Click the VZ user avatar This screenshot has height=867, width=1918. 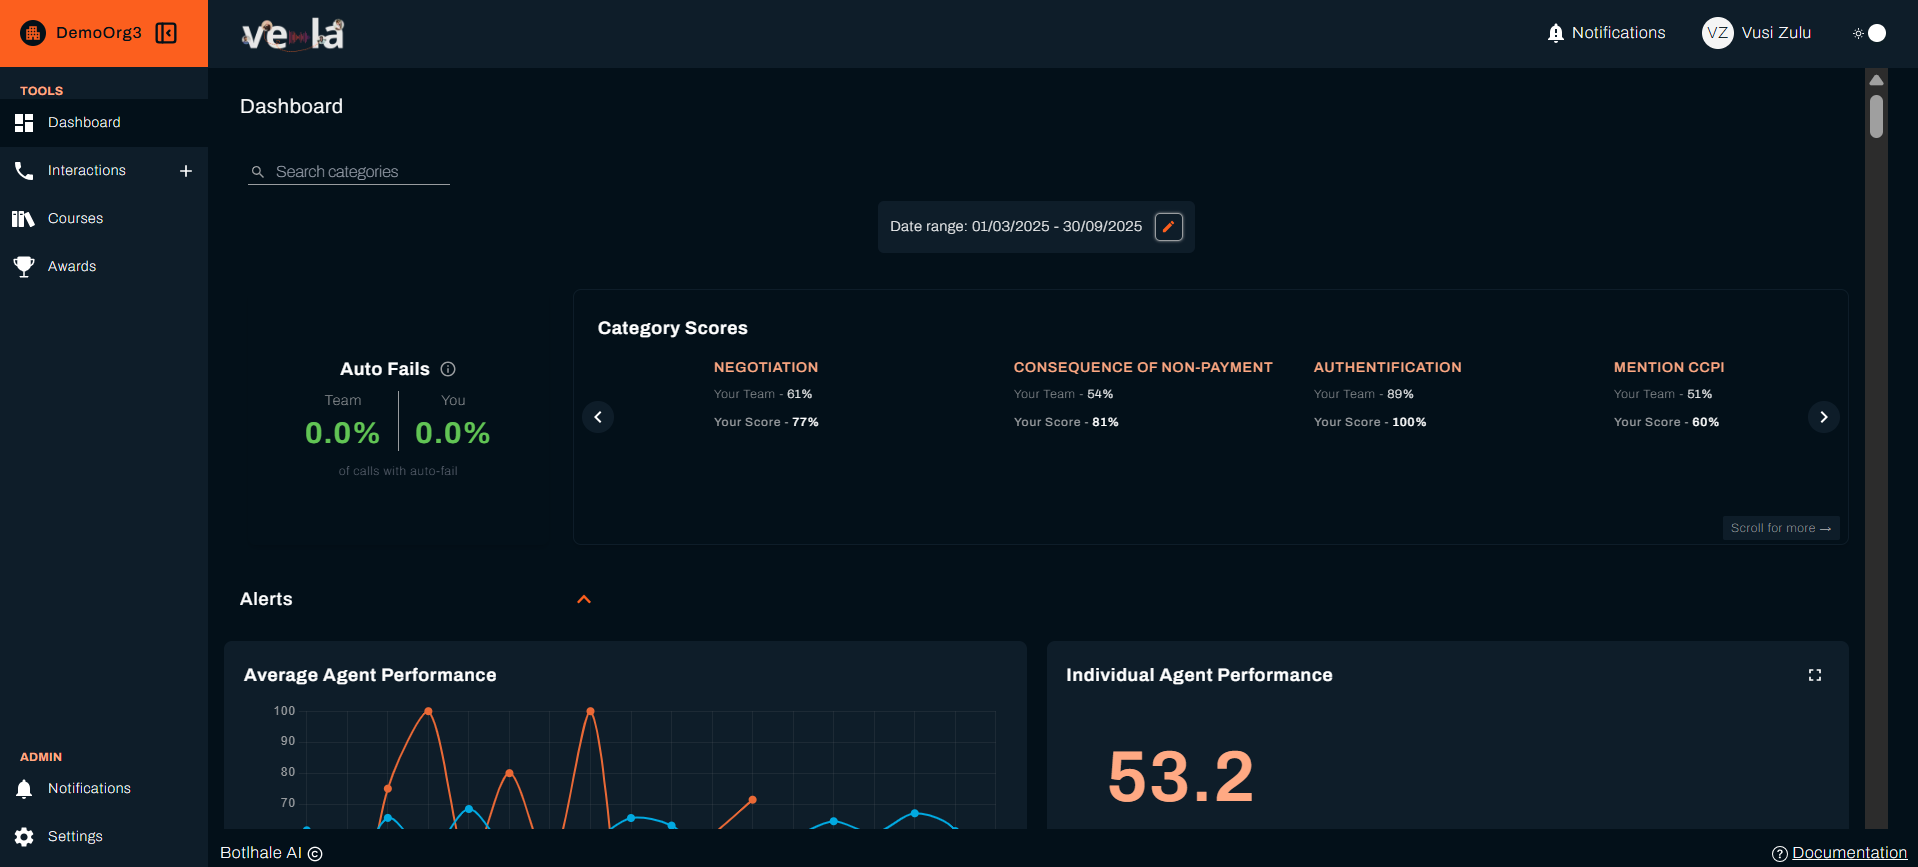pyautogui.click(x=1717, y=33)
